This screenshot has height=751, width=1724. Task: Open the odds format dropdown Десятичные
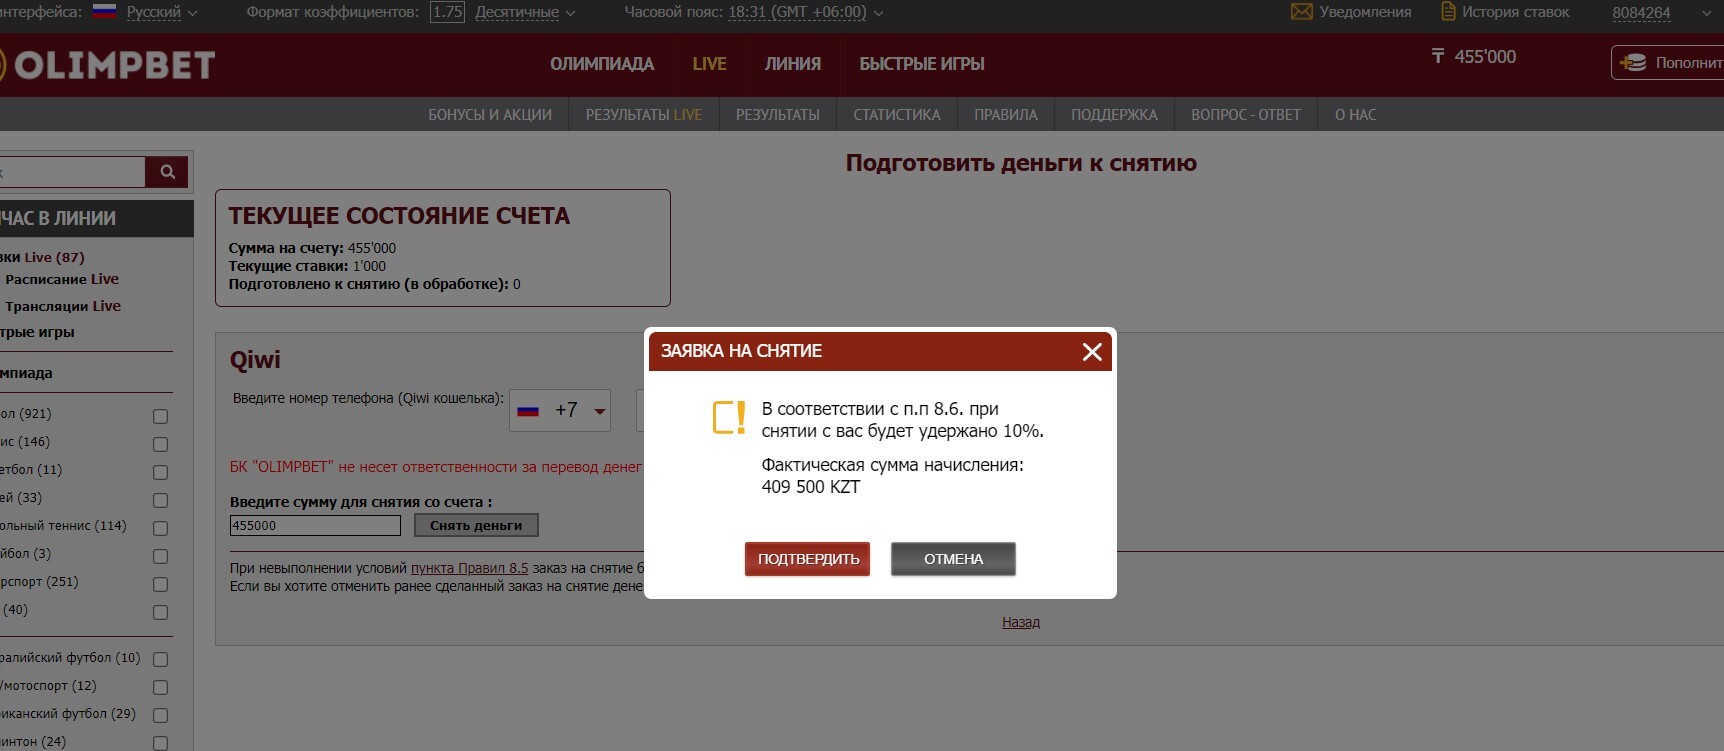(525, 12)
